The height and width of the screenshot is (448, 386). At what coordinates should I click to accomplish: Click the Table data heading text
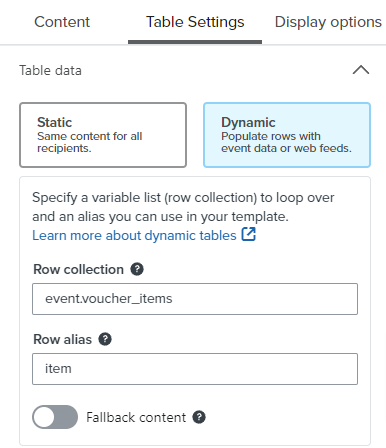coord(50,70)
